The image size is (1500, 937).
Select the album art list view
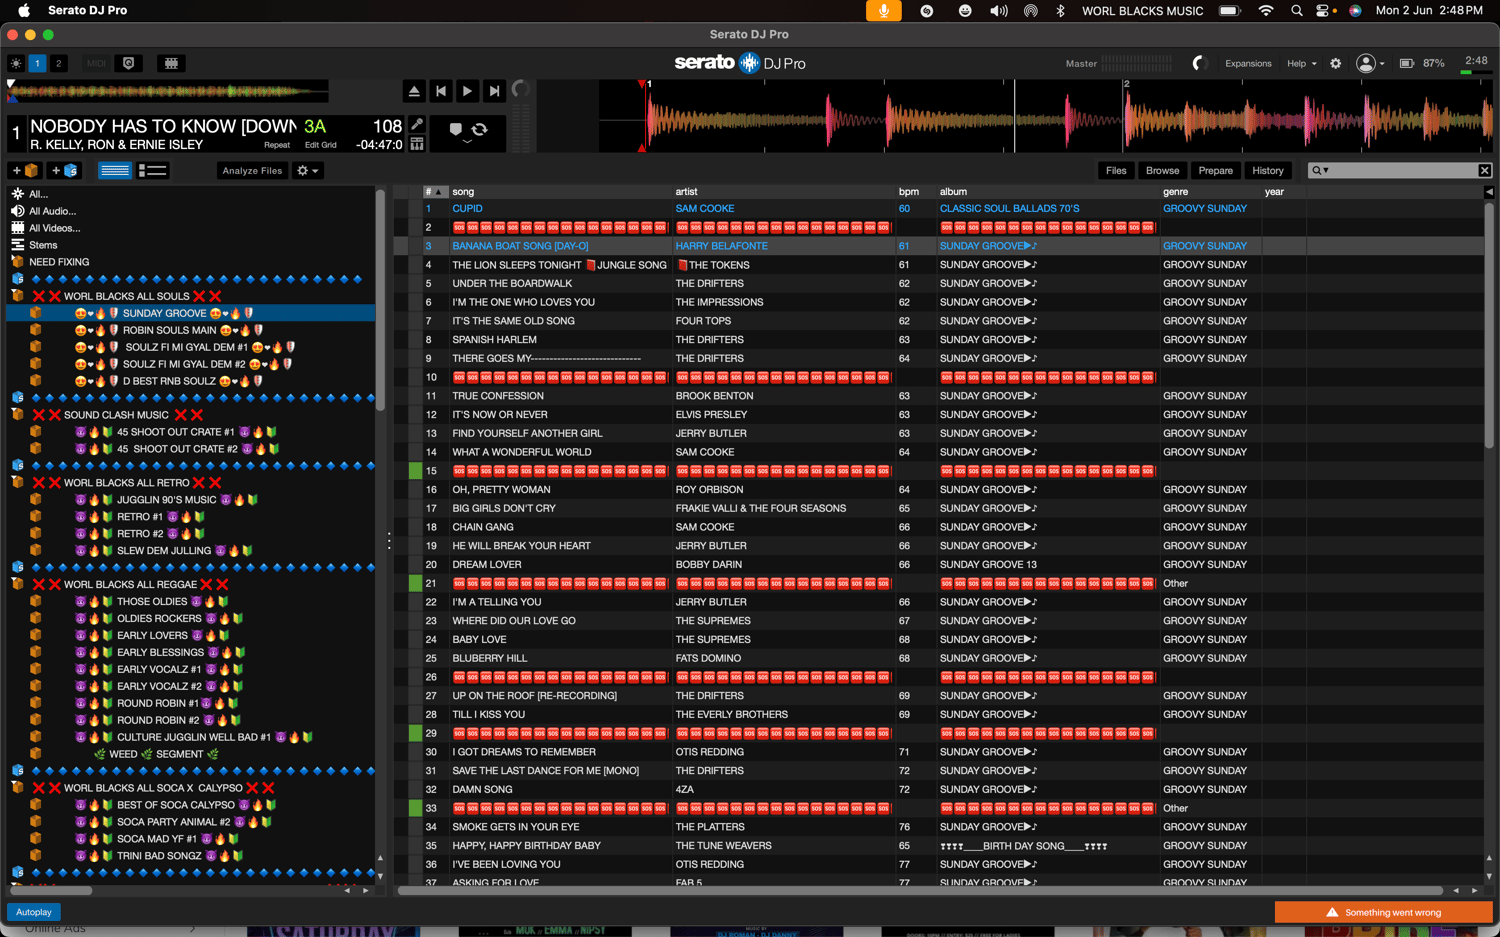pyautogui.click(x=152, y=171)
